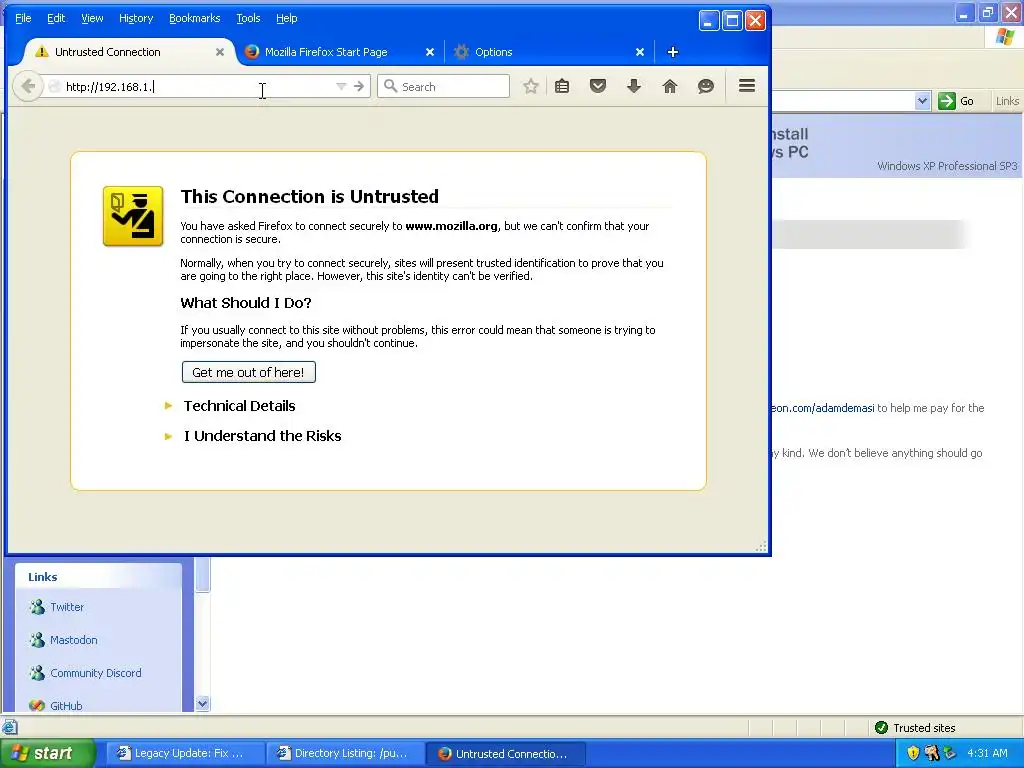Click the warning triangle icon on first tab
Viewport: 1024px width, 768px height.
[42, 52]
